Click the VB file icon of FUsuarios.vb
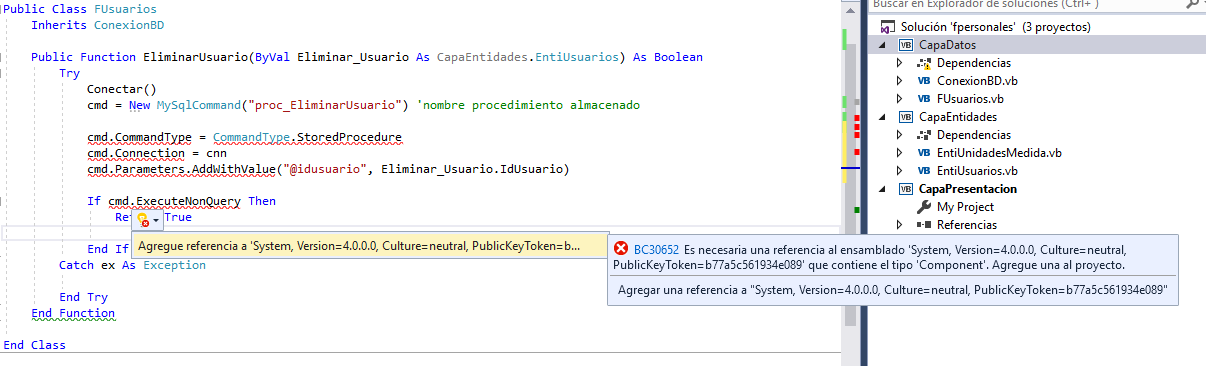Viewport: 1206px width, 366px height. (x=924, y=99)
